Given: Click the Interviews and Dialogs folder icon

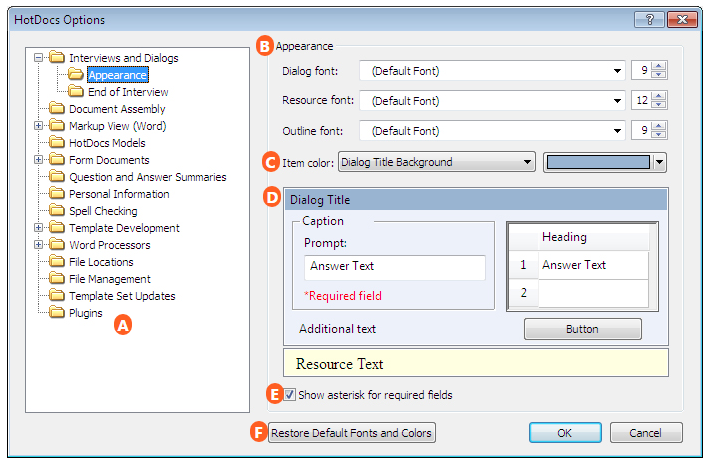Looking at the screenshot, I should click(x=57, y=58).
